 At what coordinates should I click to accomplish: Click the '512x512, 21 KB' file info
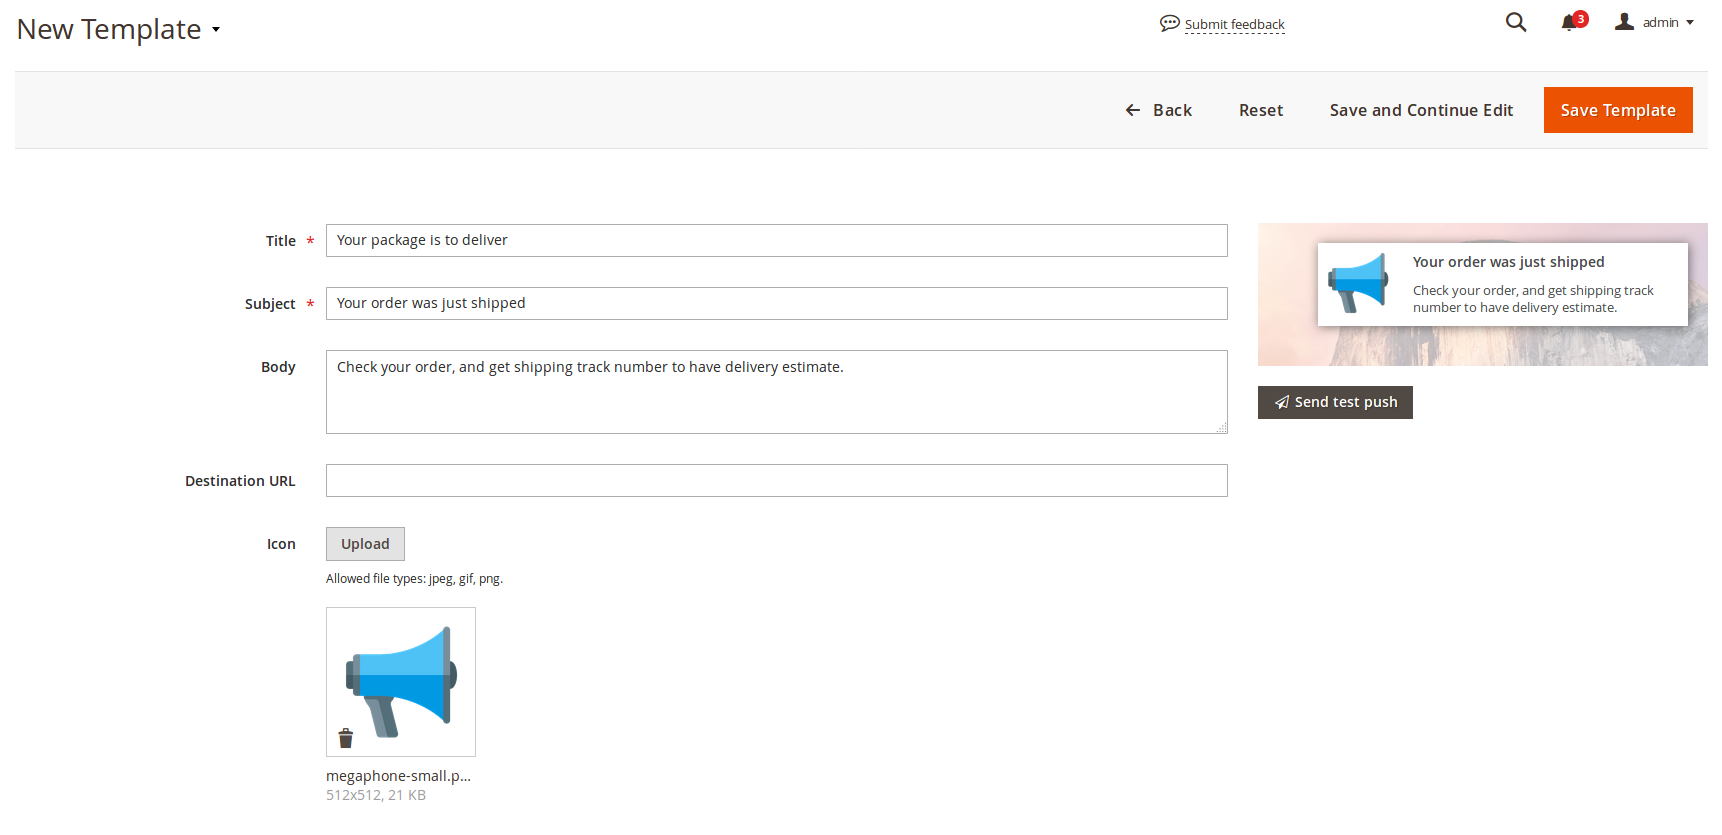pyautogui.click(x=376, y=795)
